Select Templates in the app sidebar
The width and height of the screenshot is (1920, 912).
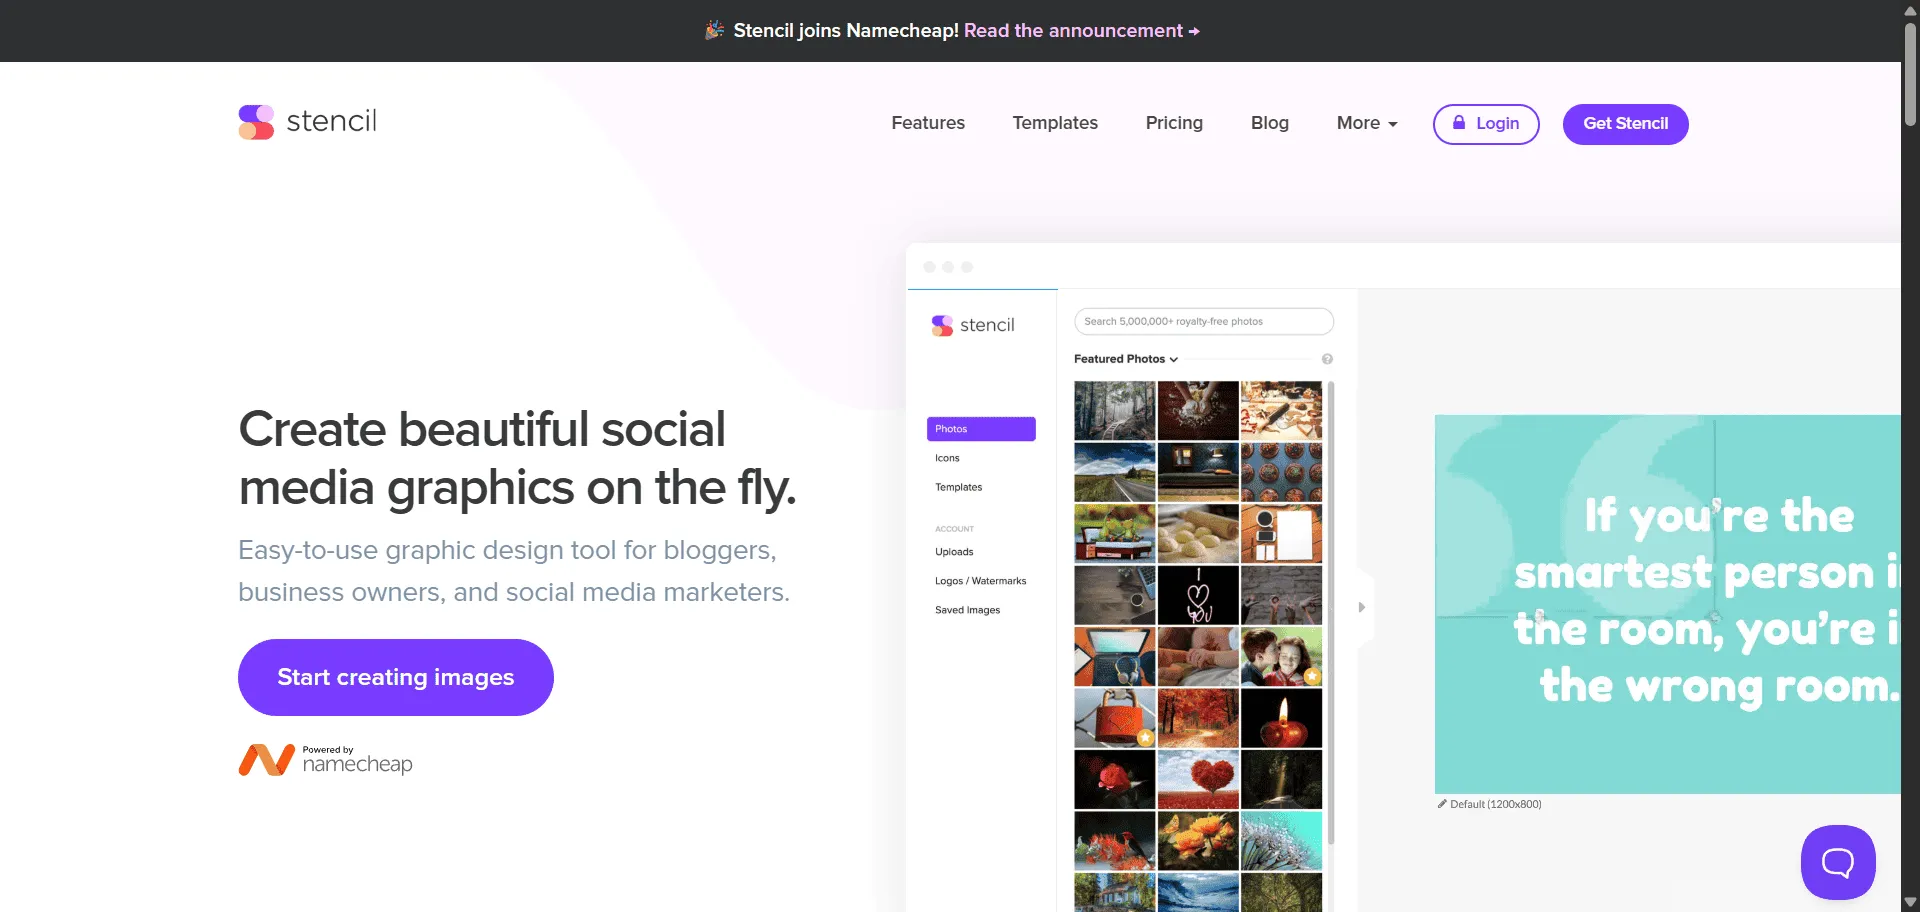click(x=958, y=487)
